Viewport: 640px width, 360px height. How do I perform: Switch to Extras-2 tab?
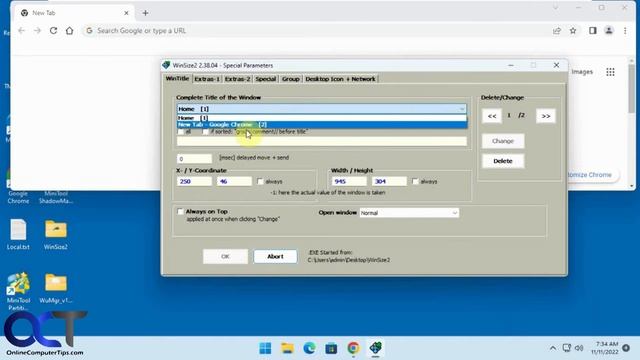[x=238, y=79]
